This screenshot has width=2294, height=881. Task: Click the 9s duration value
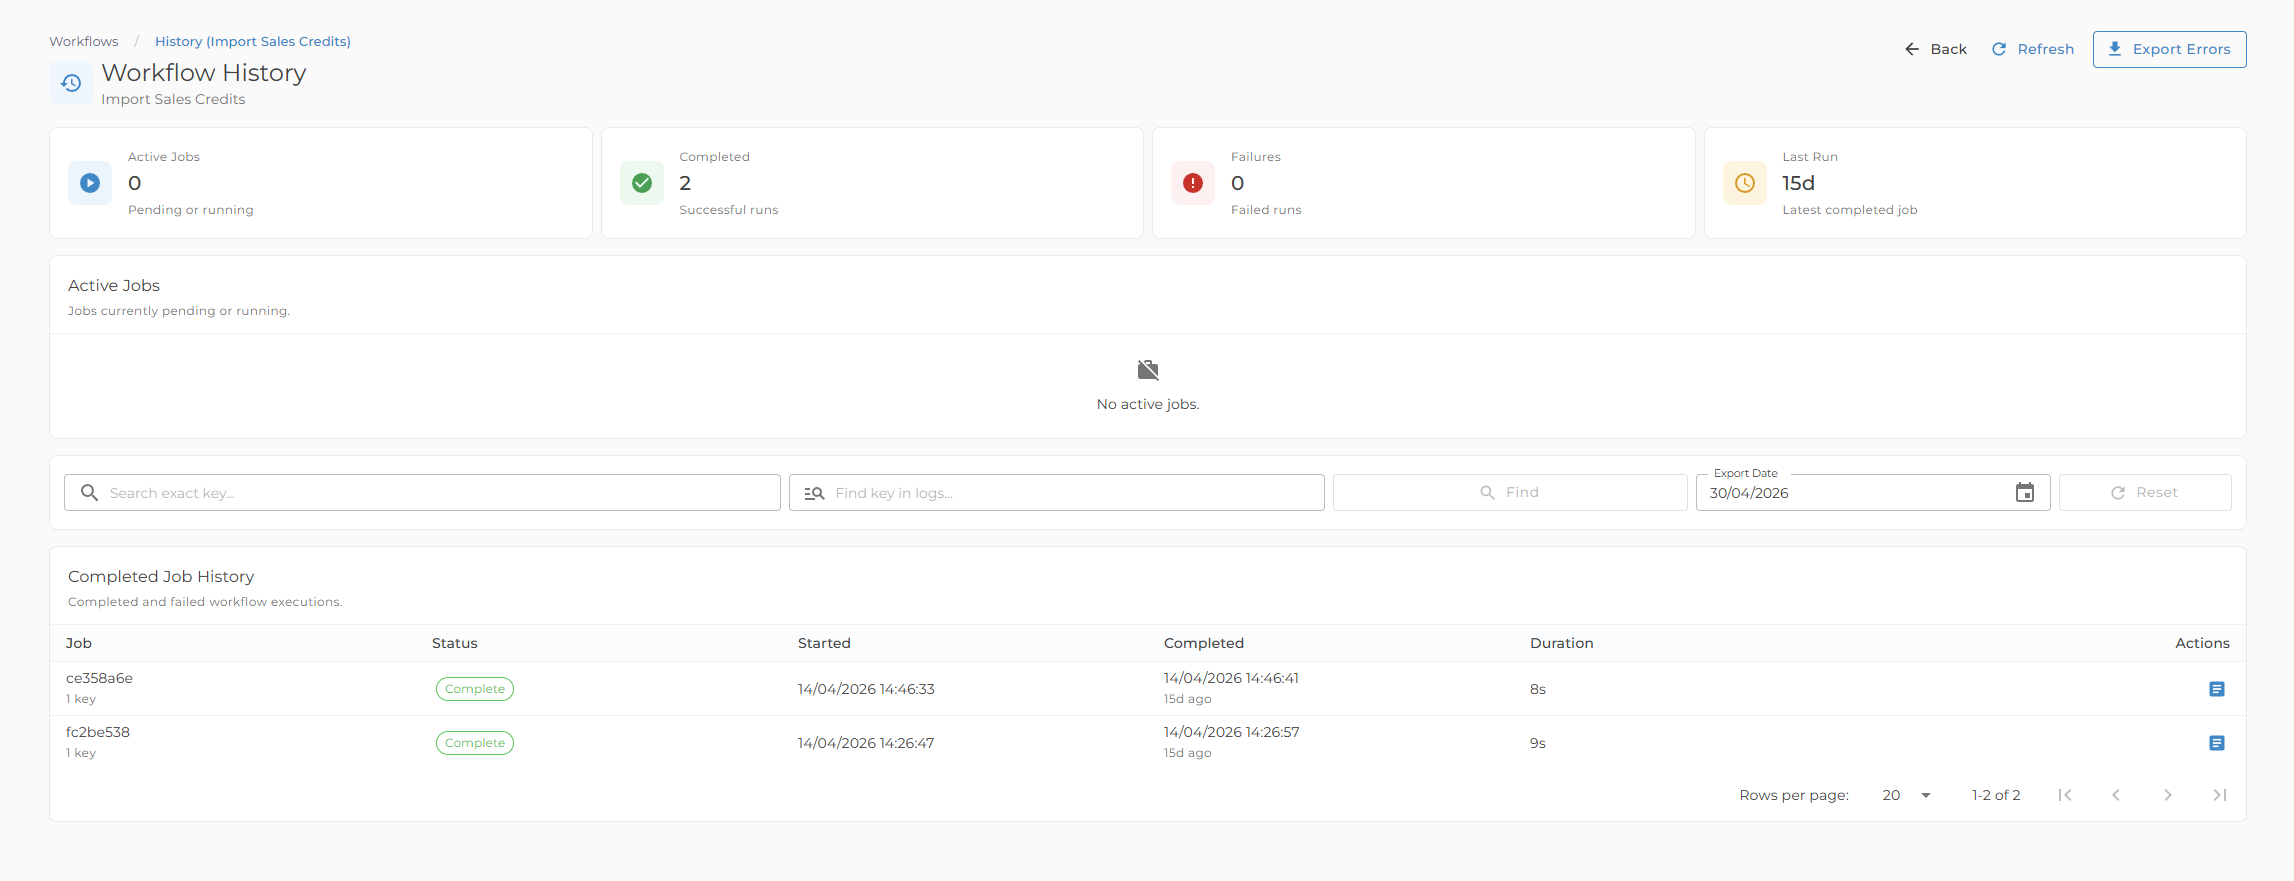coord(1538,743)
